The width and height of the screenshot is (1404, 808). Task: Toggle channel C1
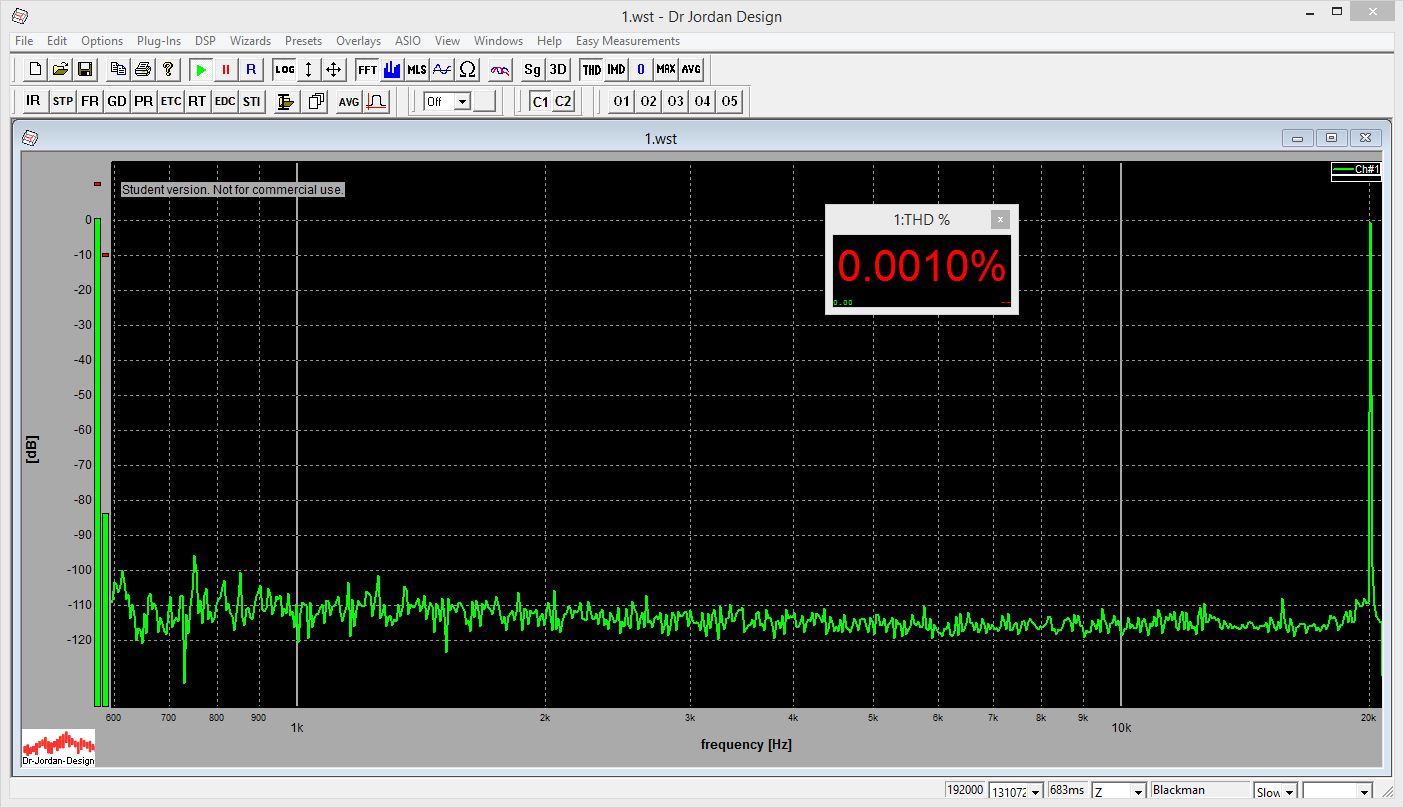(x=540, y=101)
